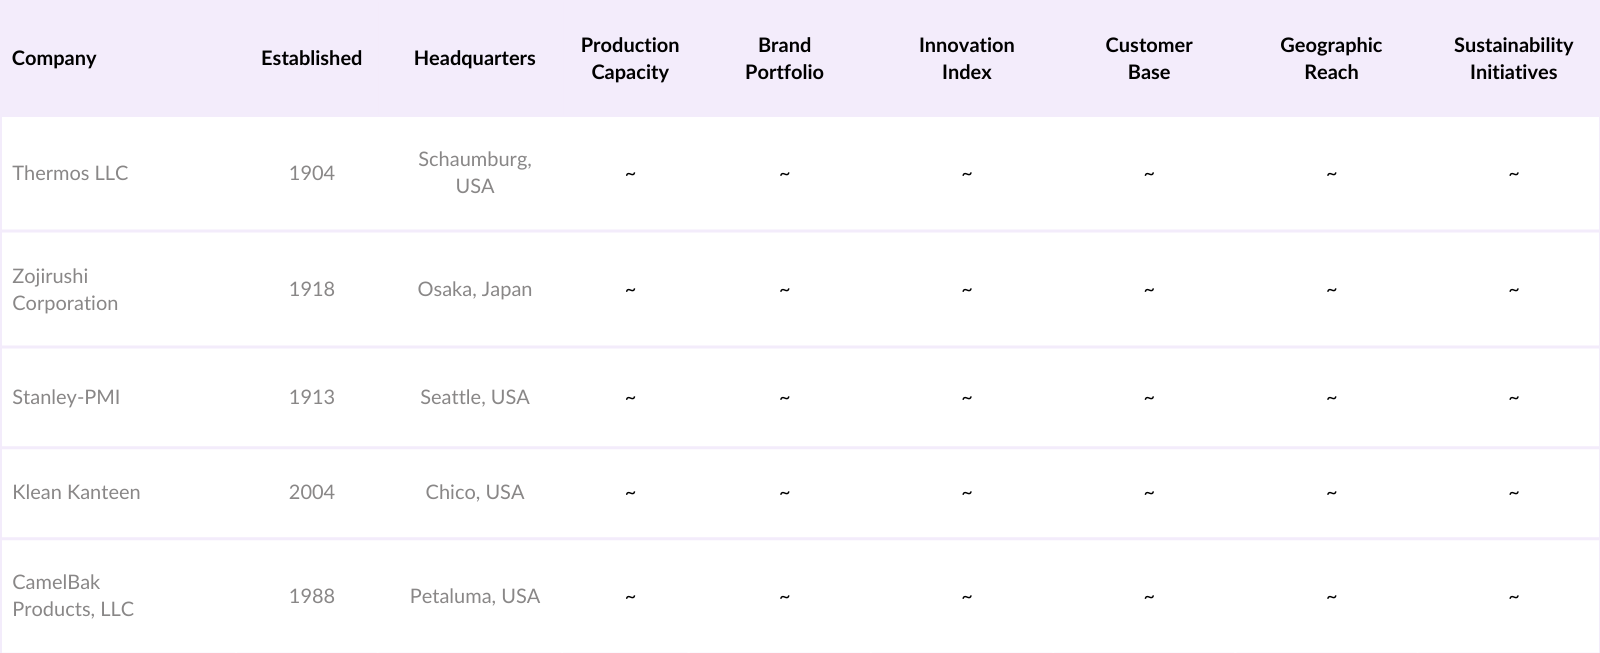The width and height of the screenshot is (1600, 653).
Task: Select the Osaka, Japan headquarters cell
Action: click(474, 289)
